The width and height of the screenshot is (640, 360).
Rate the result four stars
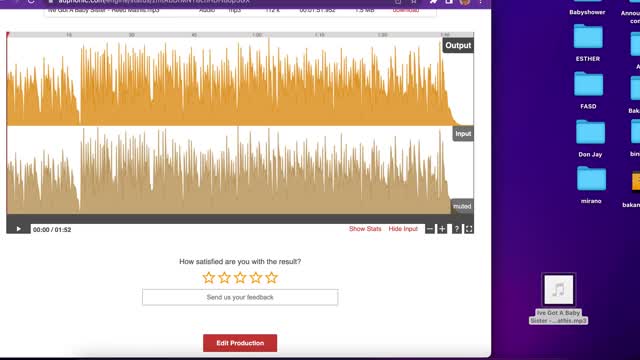[256, 278]
